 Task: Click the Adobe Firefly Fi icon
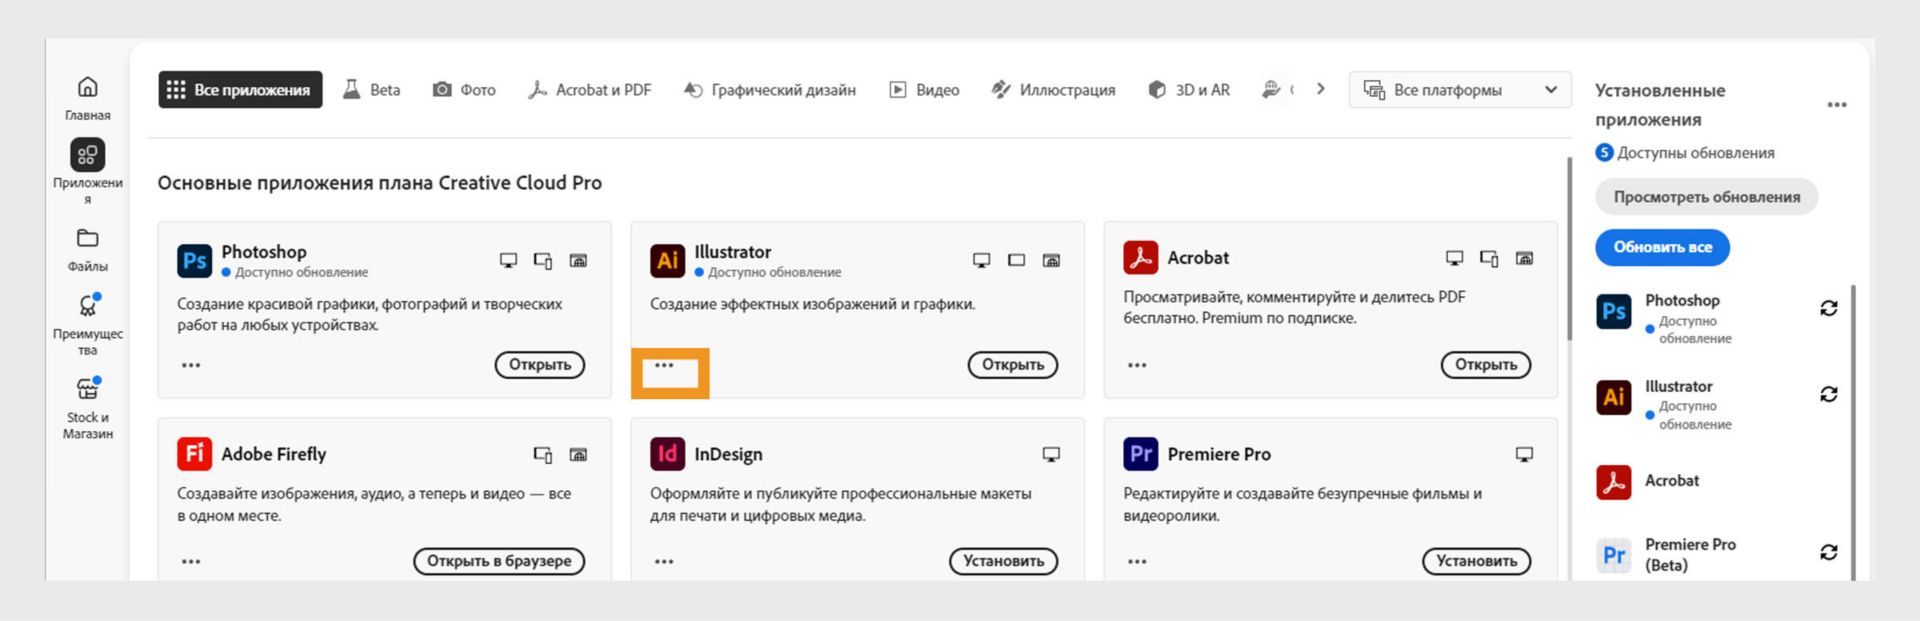pos(194,453)
